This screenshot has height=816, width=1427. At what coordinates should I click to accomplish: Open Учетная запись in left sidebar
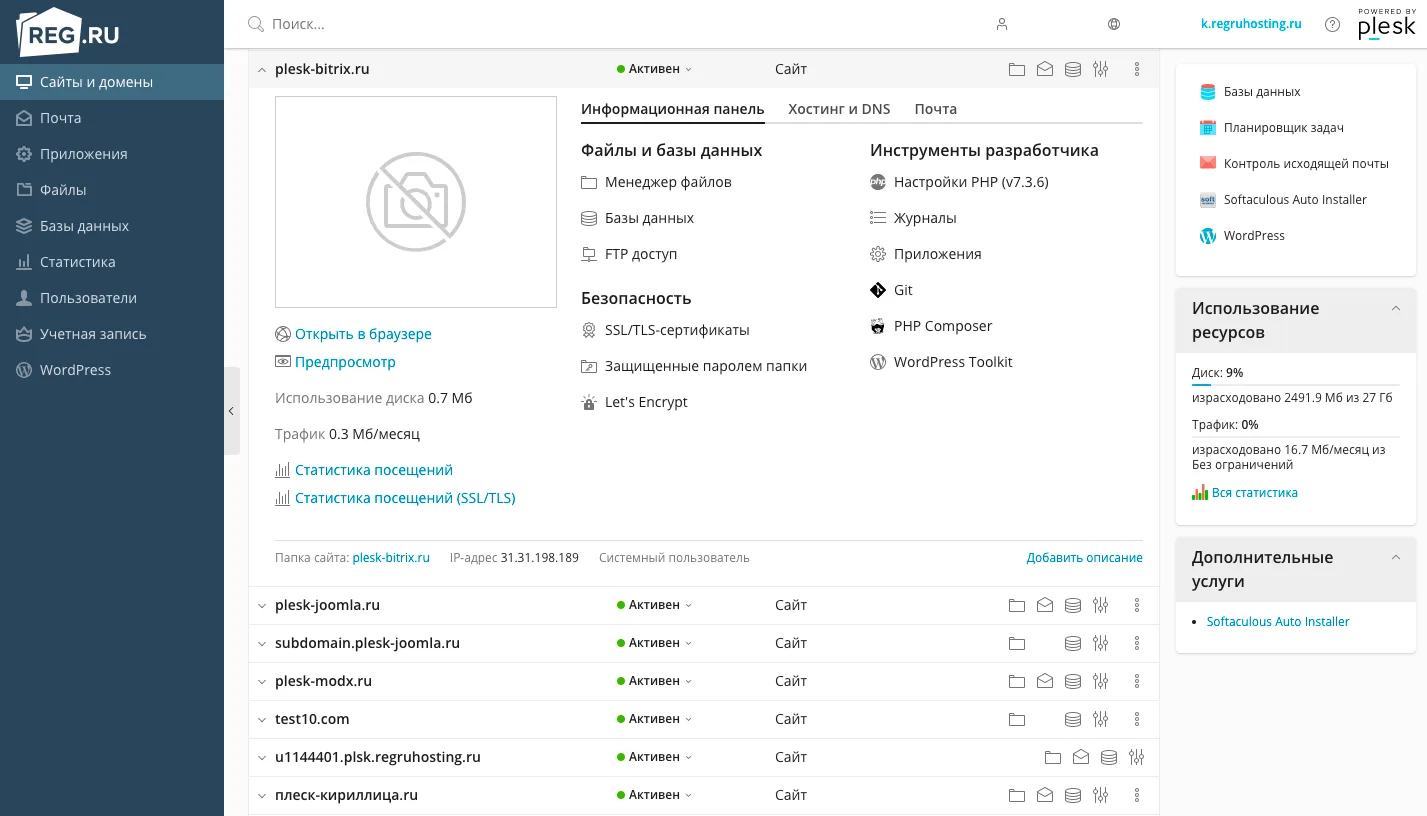tap(112, 334)
